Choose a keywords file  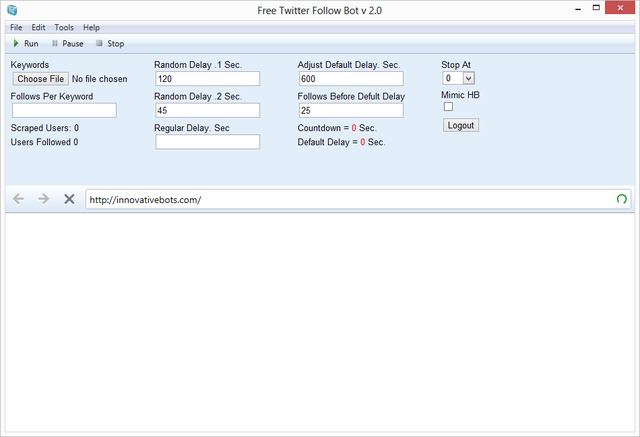coord(40,79)
